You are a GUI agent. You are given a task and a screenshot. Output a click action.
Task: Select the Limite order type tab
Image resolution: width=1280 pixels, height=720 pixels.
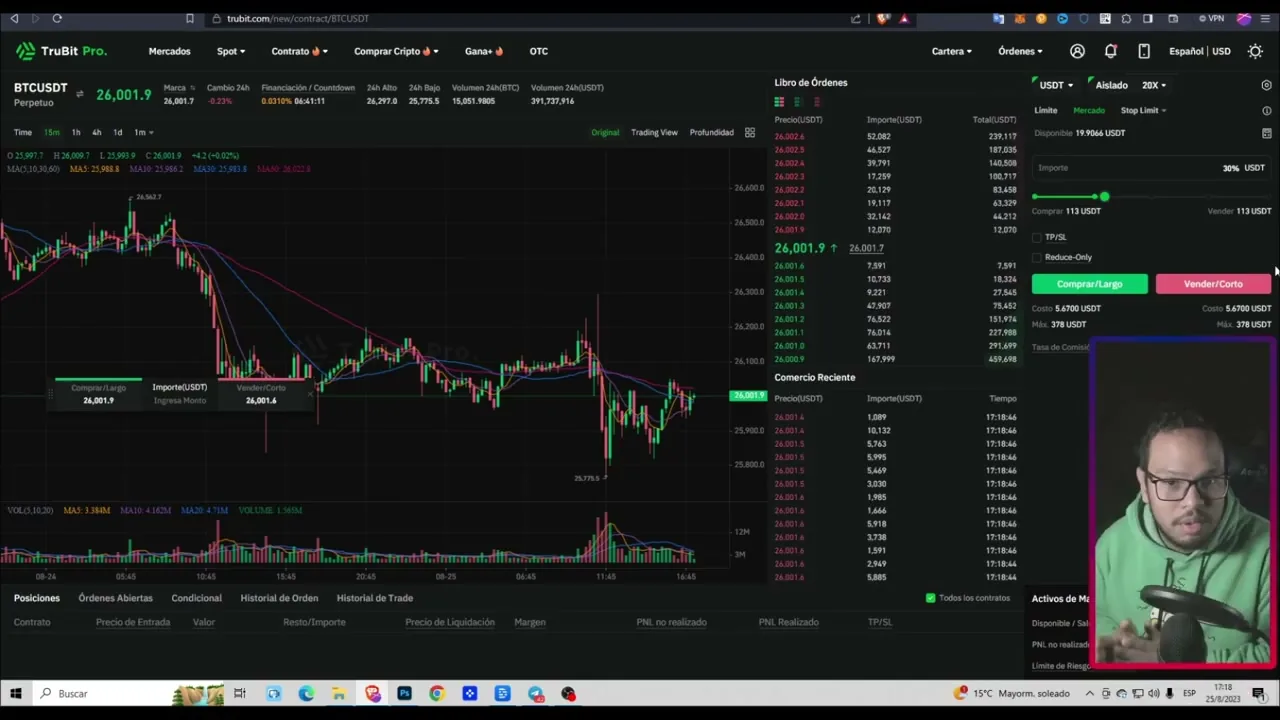coord(1046,111)
